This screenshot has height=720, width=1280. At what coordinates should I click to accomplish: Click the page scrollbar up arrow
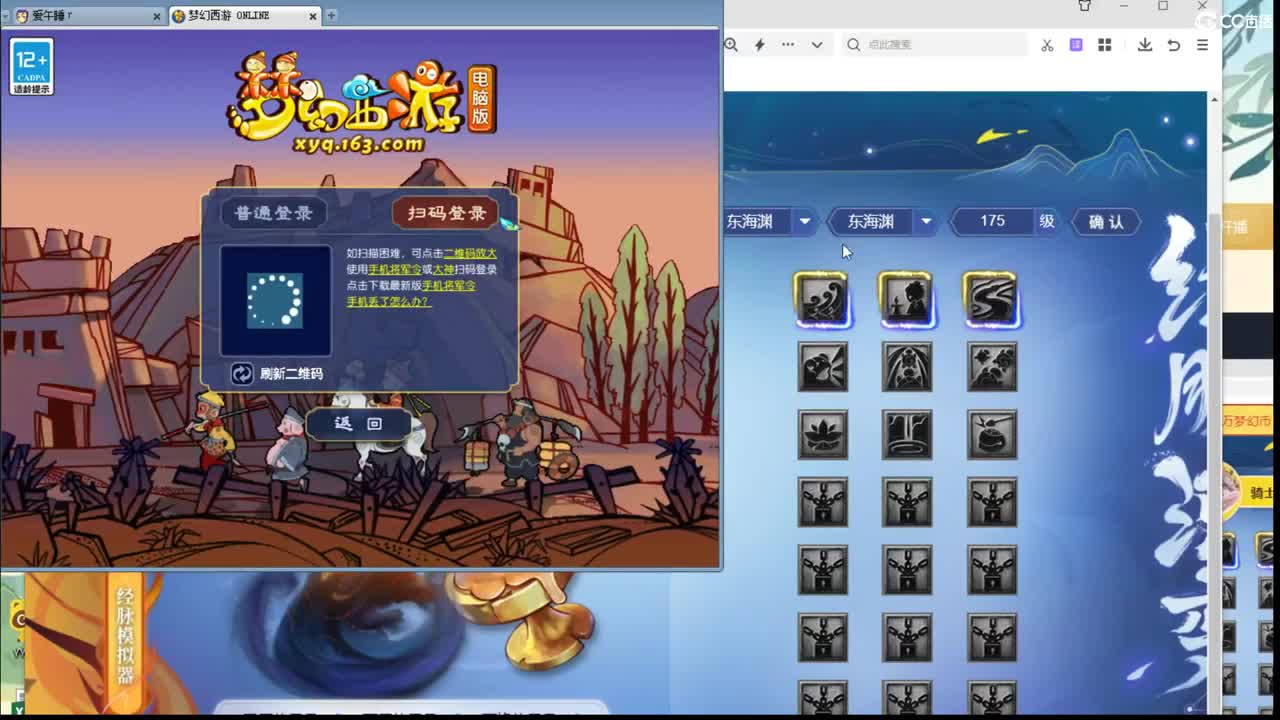[x=1214, y=99]
